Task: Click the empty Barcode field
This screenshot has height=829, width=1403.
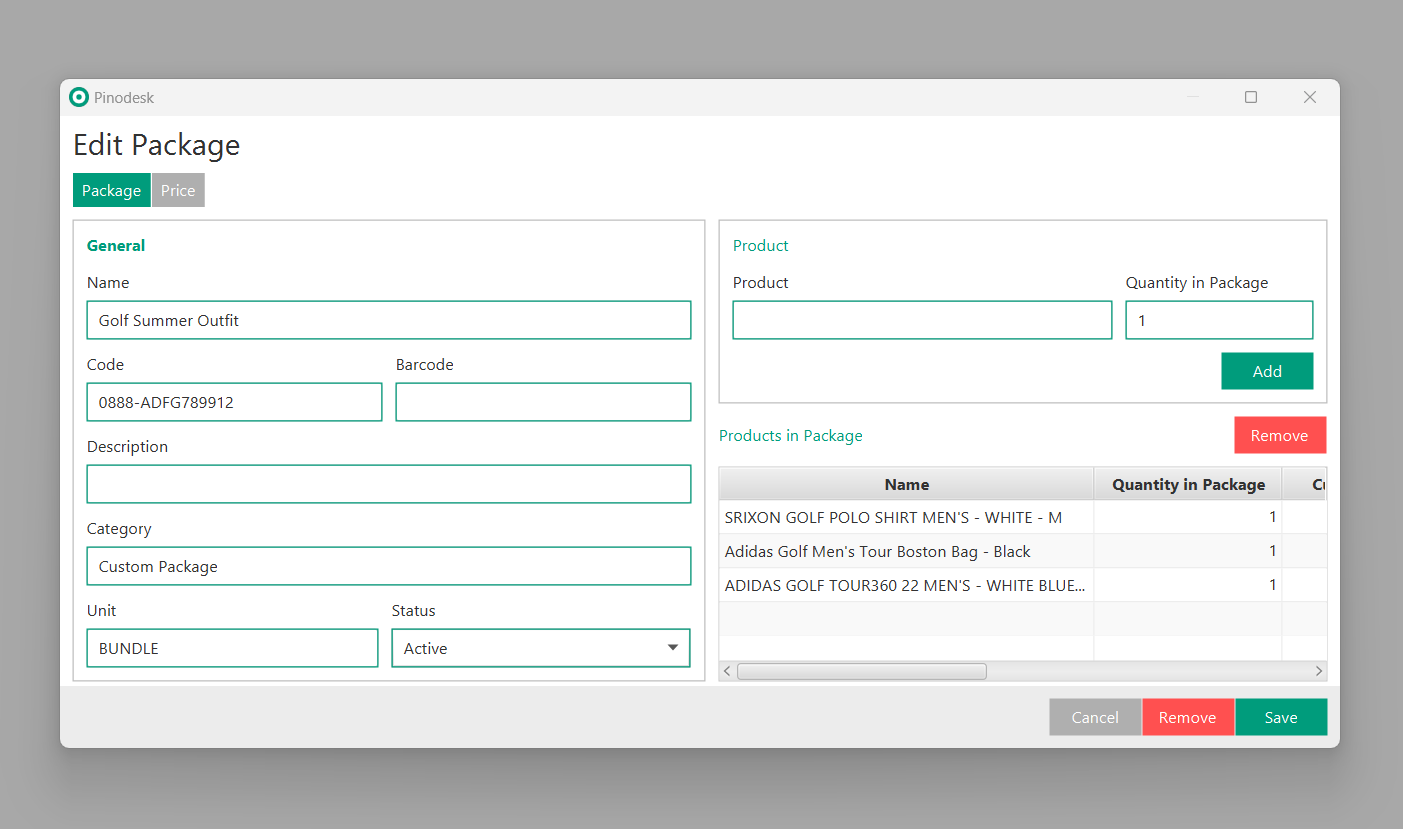Action: pyautogui.click(x=543, y=402)
